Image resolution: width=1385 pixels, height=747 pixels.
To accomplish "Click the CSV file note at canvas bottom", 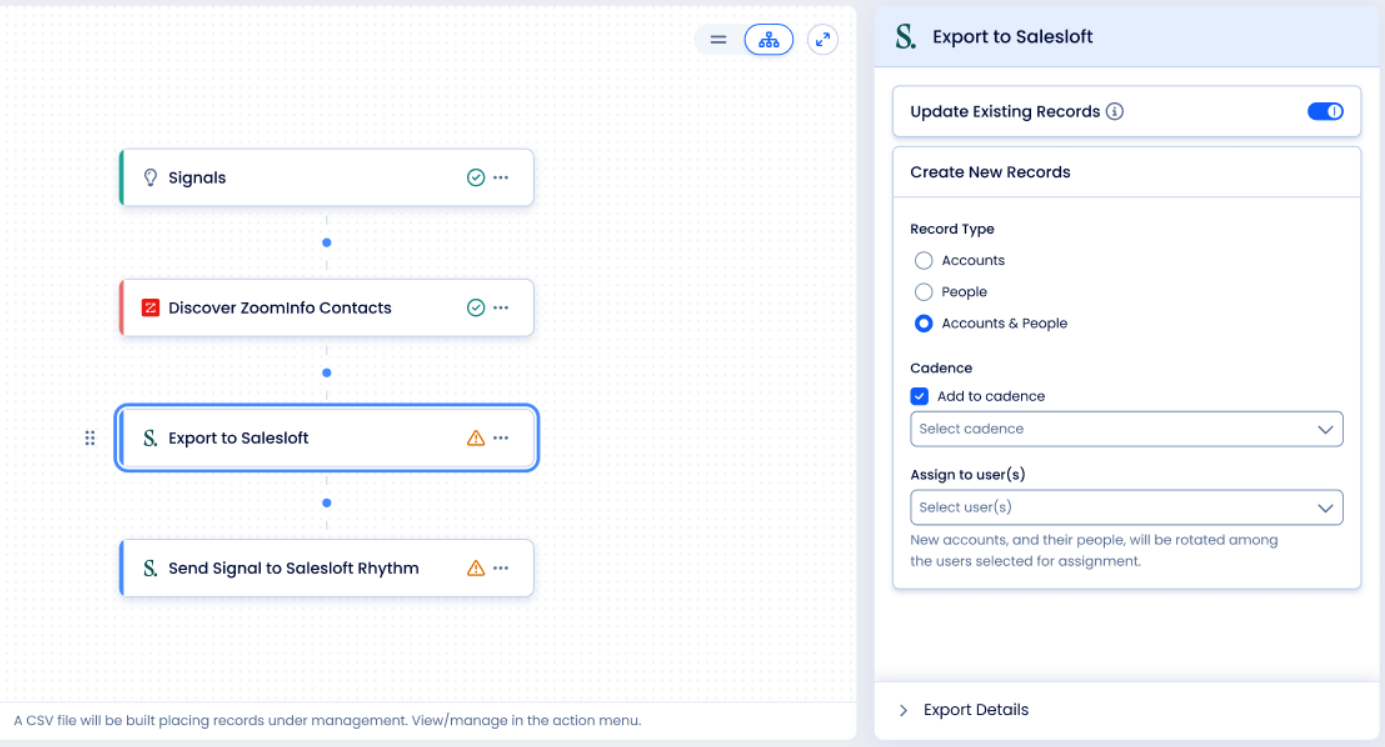I will pos(327,720).
